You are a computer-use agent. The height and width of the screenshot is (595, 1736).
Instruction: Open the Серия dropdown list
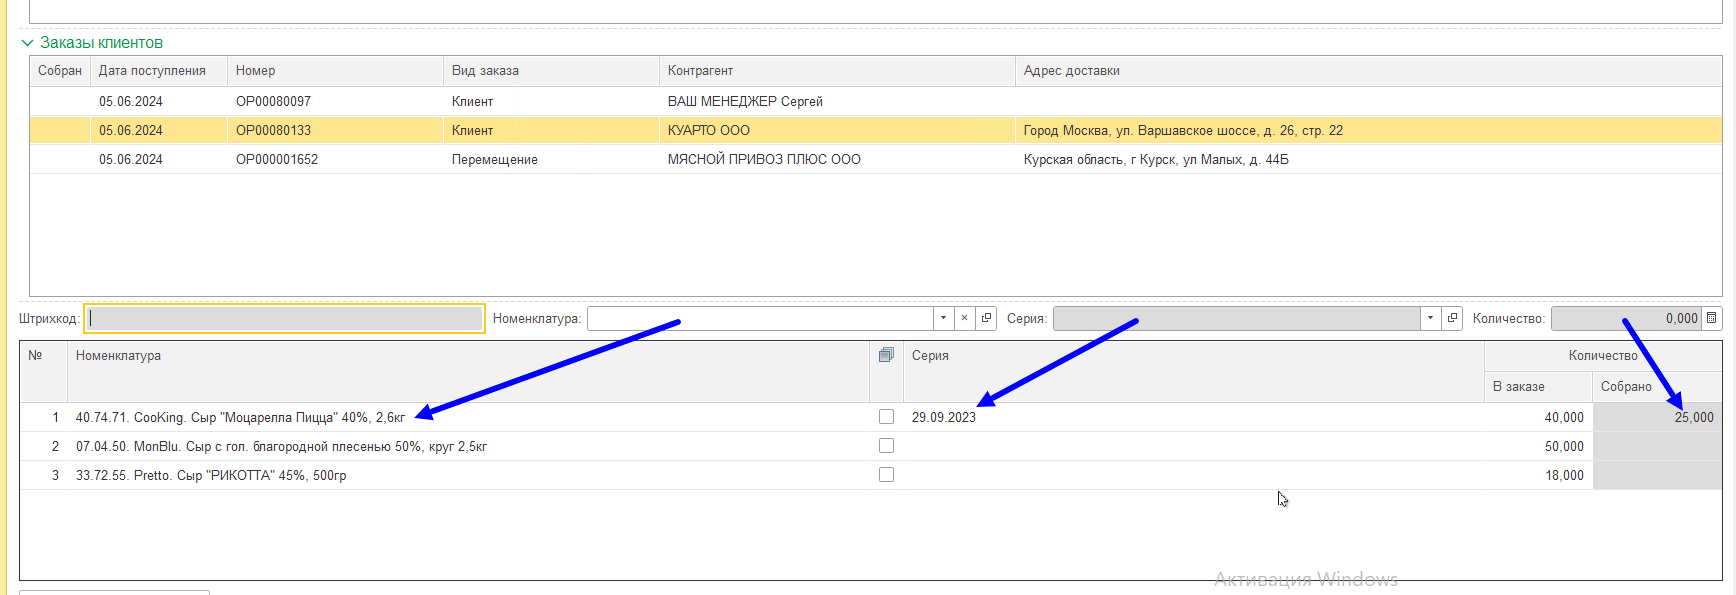pos(1430,318)
